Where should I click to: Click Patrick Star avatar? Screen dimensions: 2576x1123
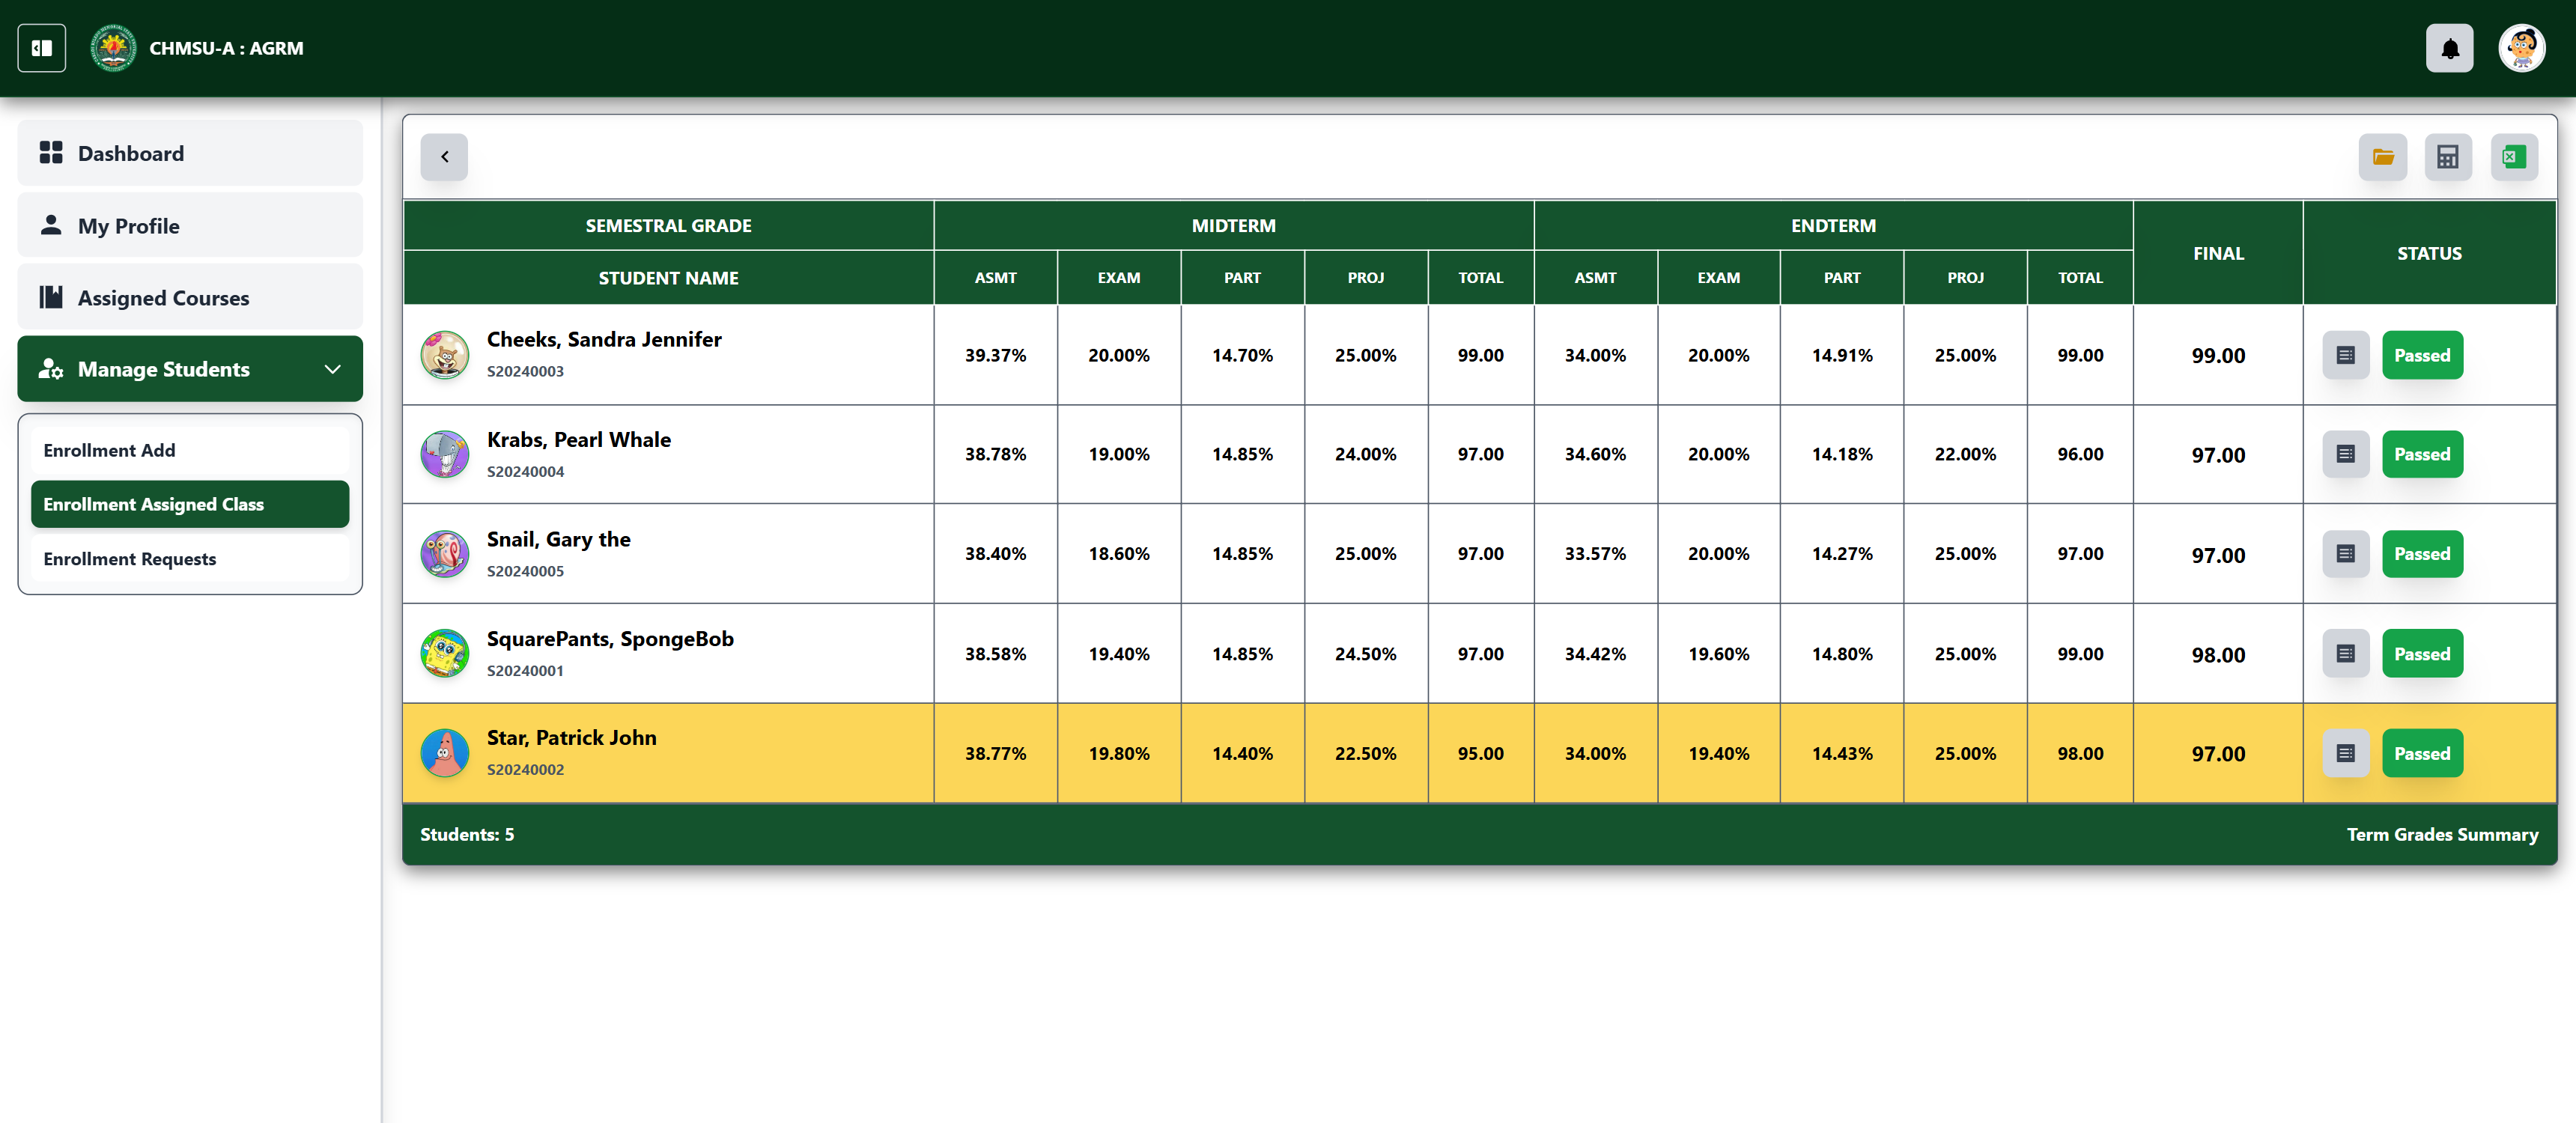pos(445,753)
